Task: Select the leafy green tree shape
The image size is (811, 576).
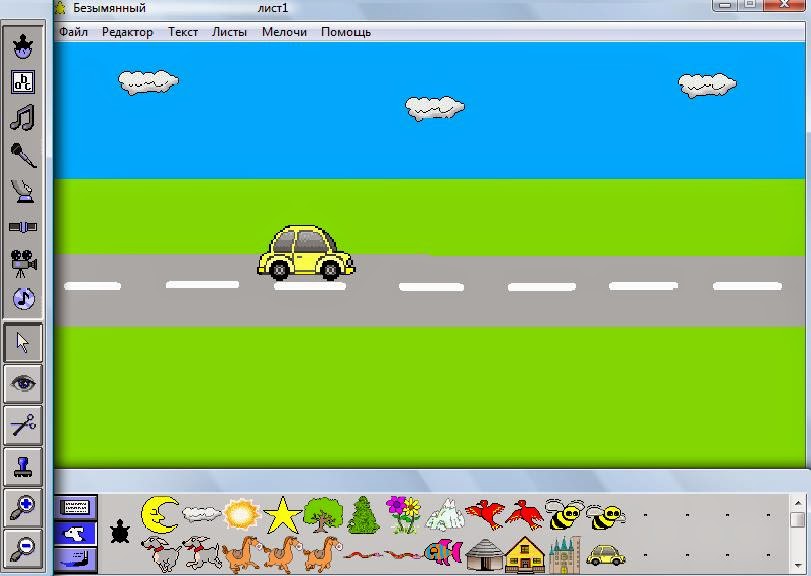Action: (x=323, y=515)
